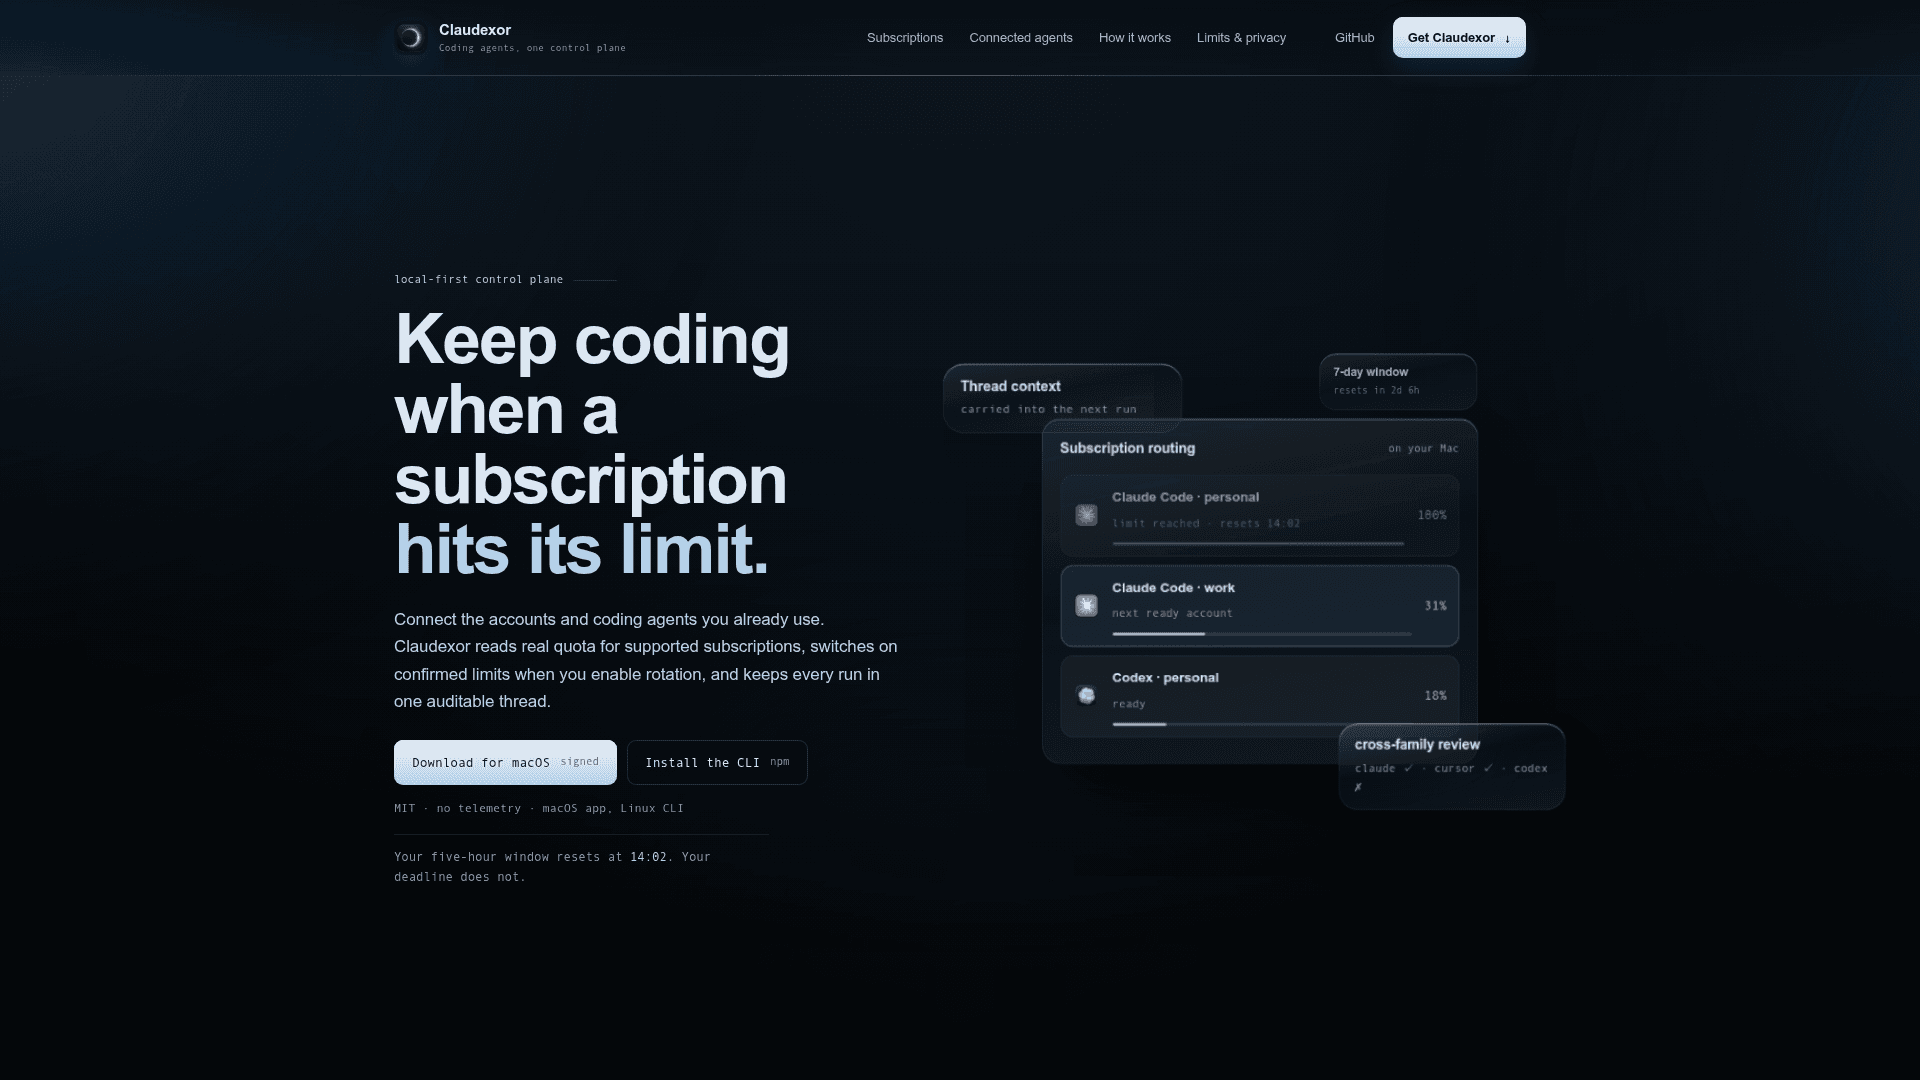Click the Codex personal usage bar
Viewport: 1920px width, 1080px height.
(1262, 724)
